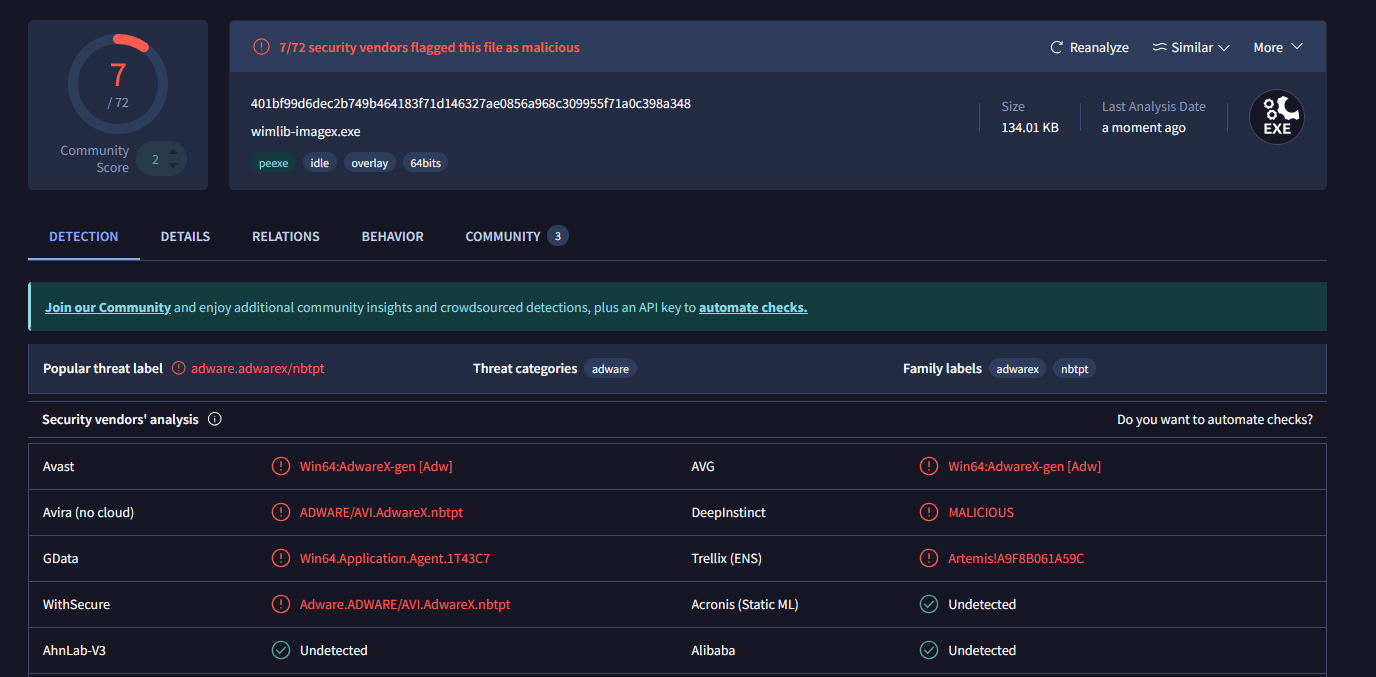1376x677 pixels.
Task: Click the DeepInstinct warning icon
Action: tap(929, 512)
